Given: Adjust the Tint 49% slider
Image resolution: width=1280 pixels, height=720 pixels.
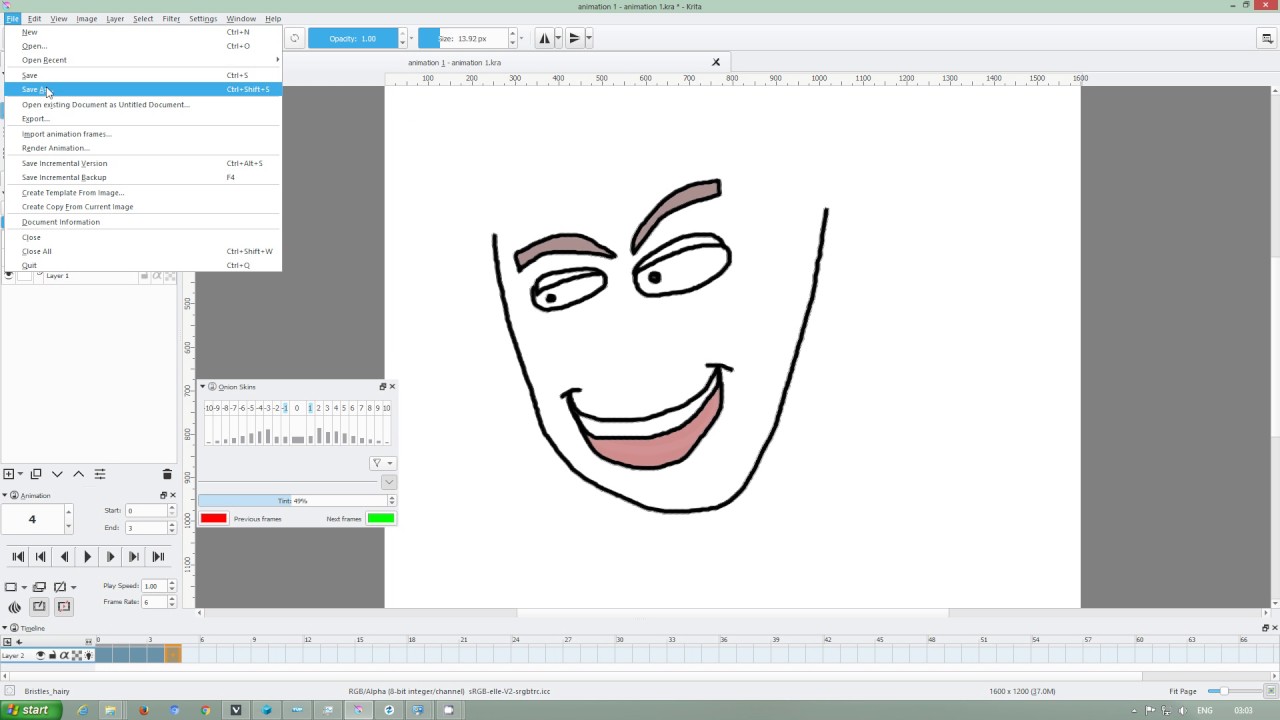Looking at the screenshot, I should point(293,501).
